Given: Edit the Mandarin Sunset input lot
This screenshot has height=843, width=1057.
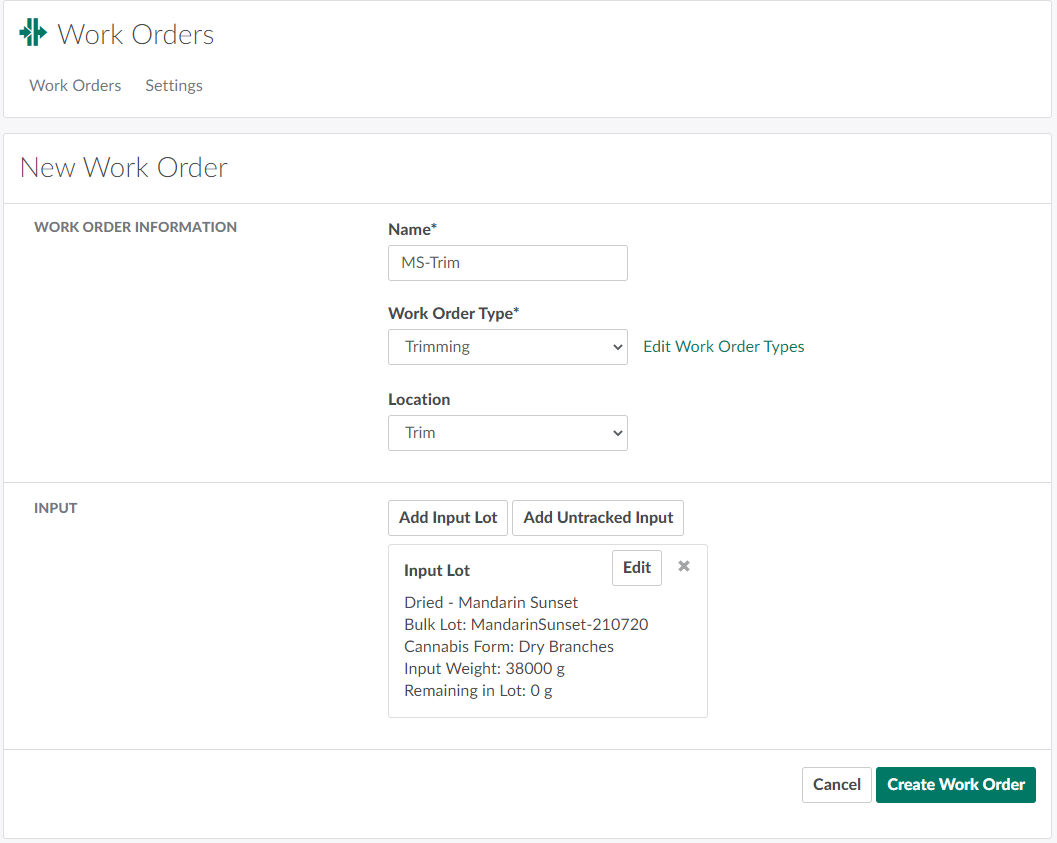Looking at the screenshot, I should (x=636, y=568).
